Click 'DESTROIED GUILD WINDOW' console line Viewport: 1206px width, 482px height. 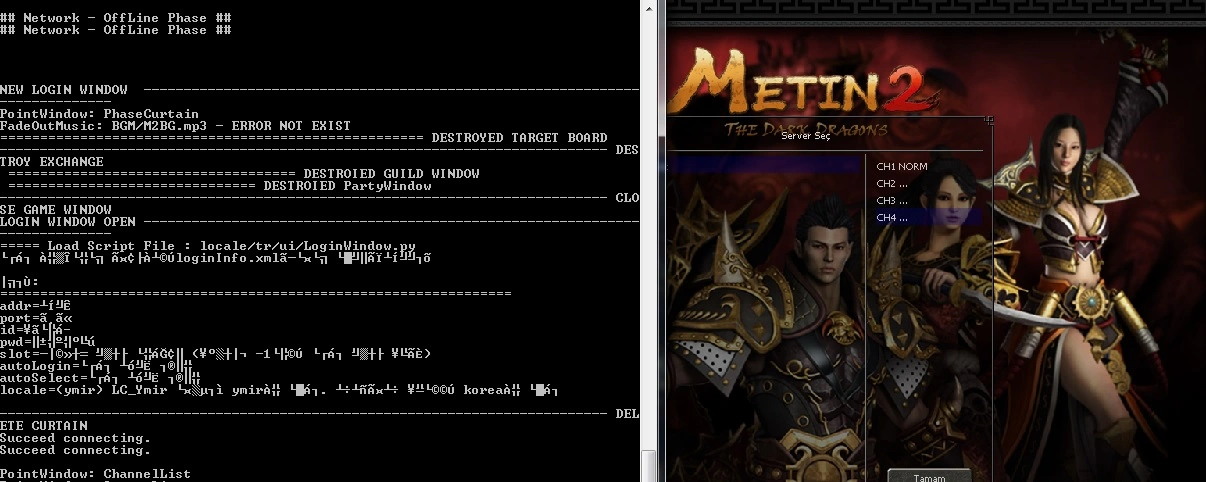click(391, 174)
